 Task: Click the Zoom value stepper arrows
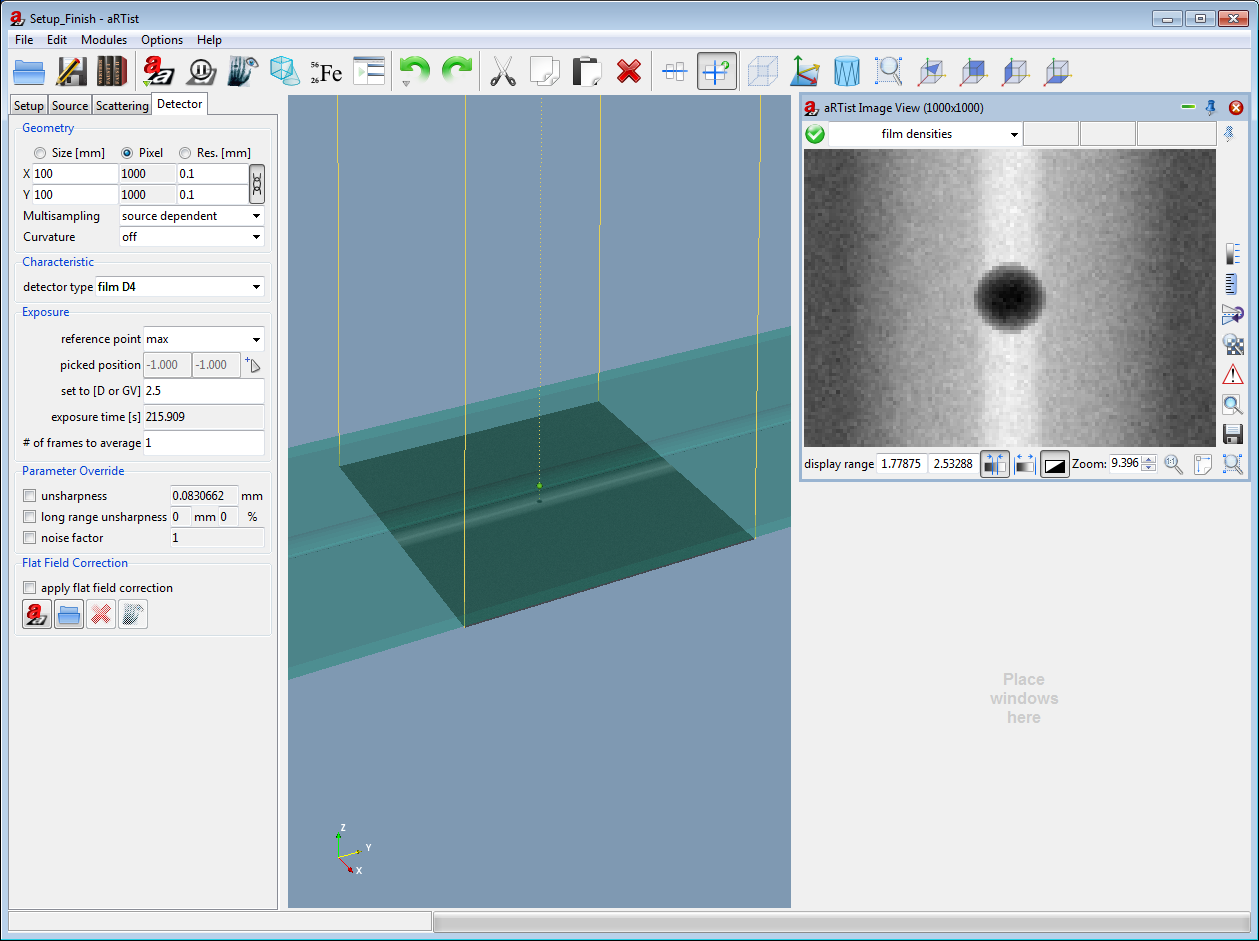1149,464
